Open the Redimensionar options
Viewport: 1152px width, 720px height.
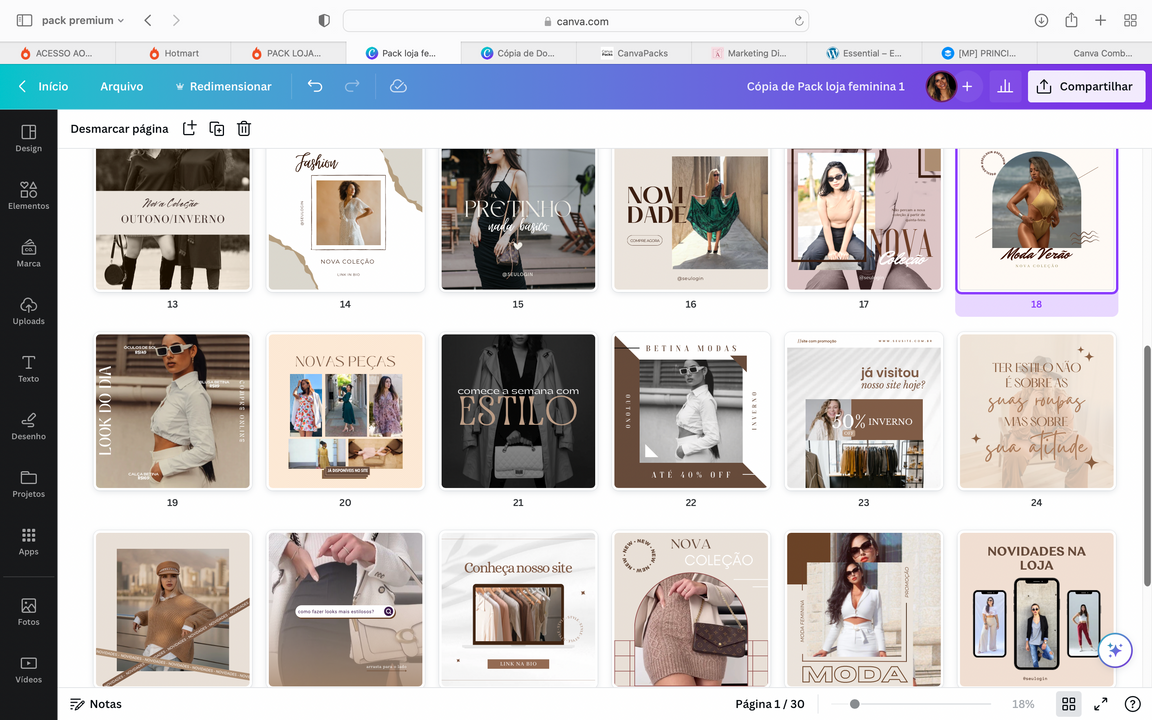tap(223, 87)
